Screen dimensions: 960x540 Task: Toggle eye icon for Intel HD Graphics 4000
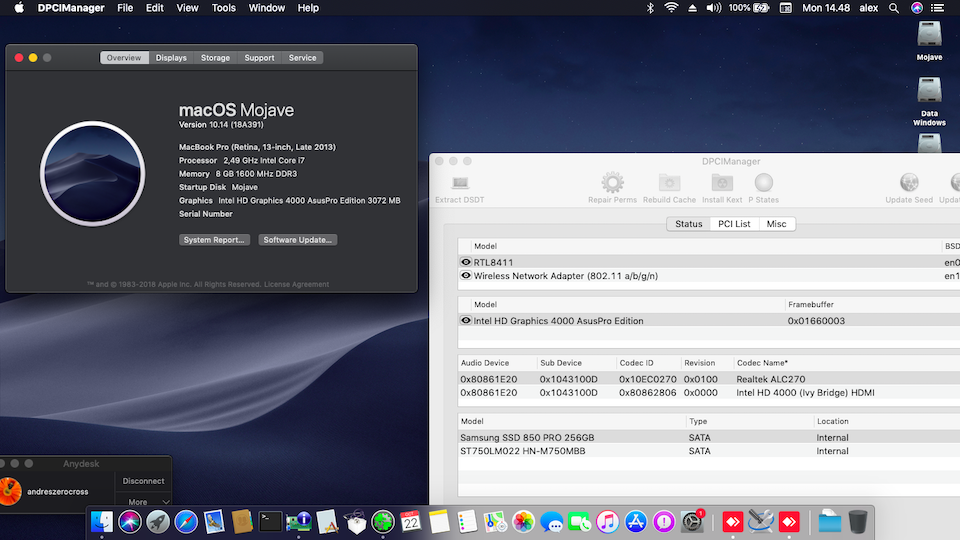[x=466, y=321]
